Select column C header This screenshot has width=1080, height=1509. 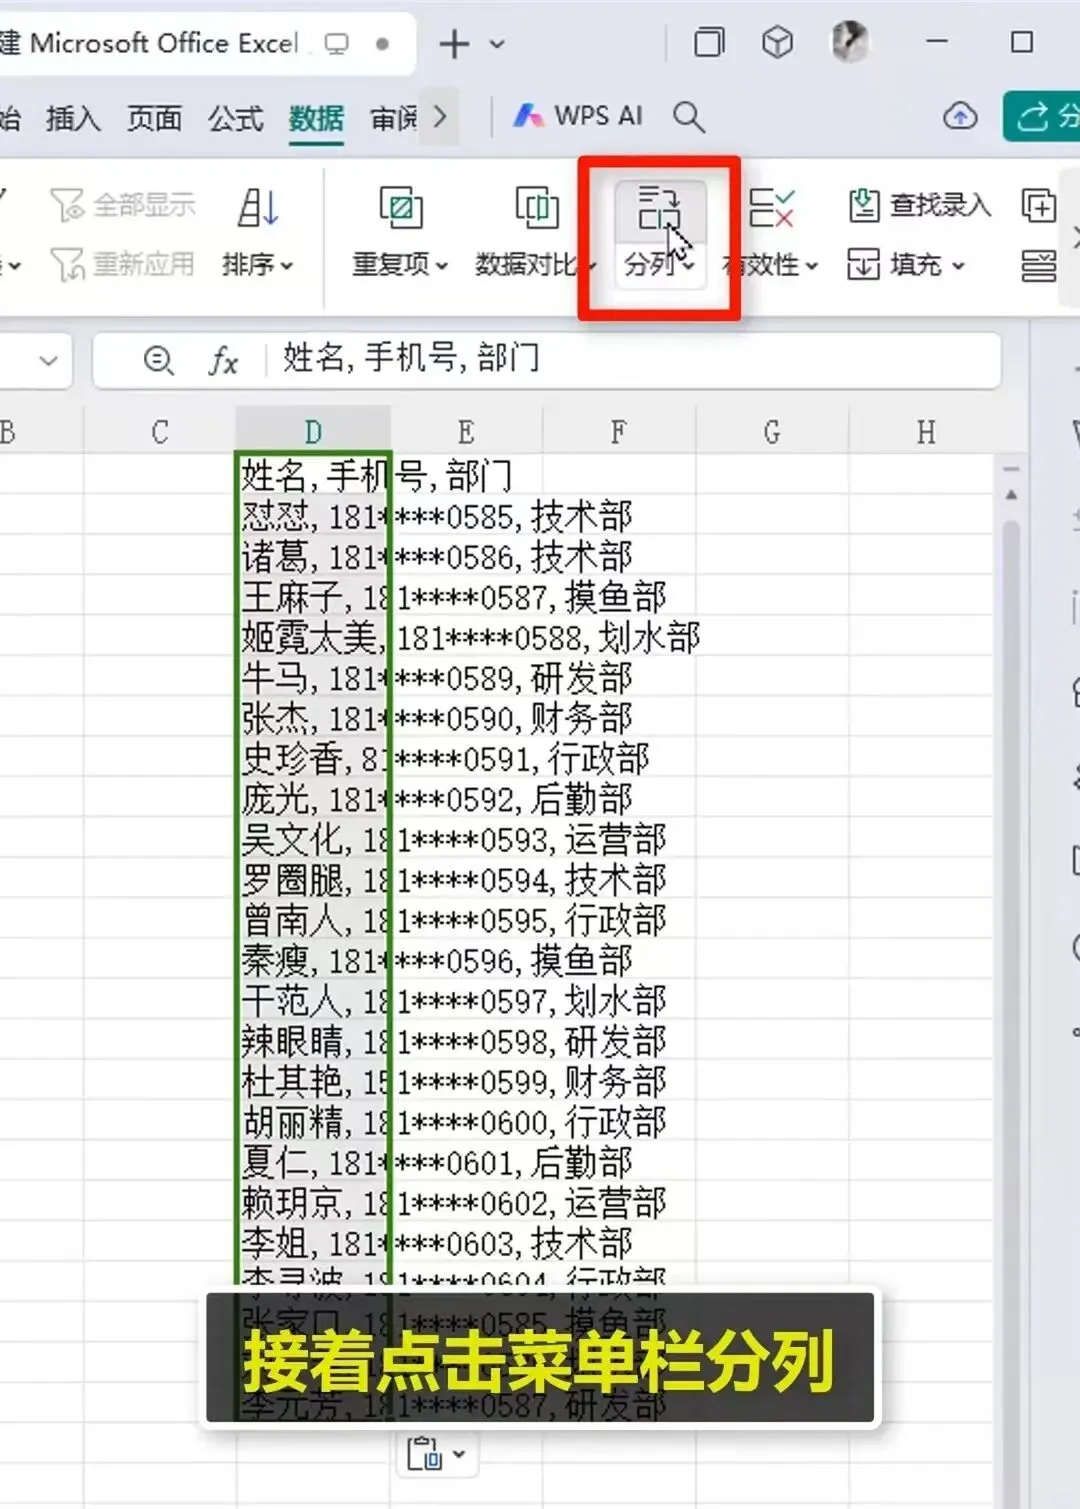coord(160,432)
